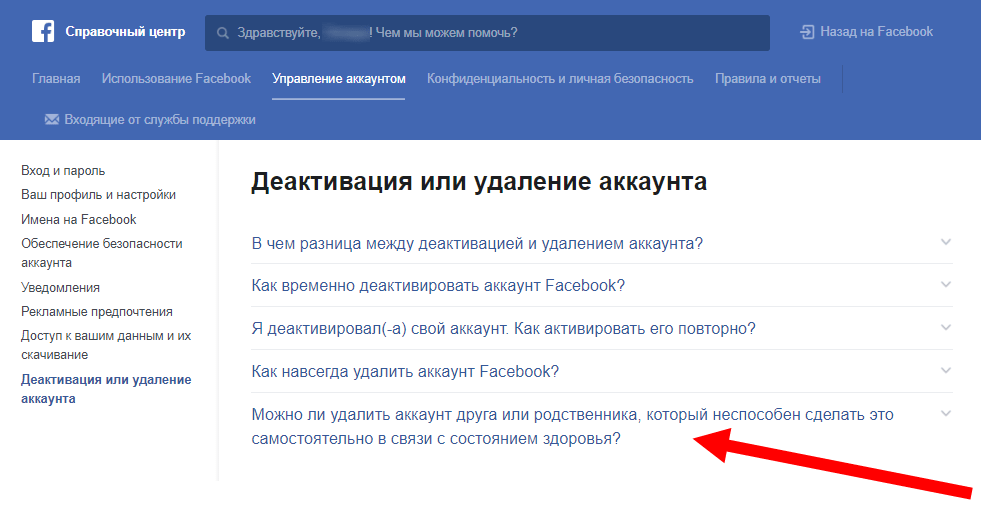Screen dimensions: 981x518
Task: Click the envelope icon for support inbox
Action: 52,120
